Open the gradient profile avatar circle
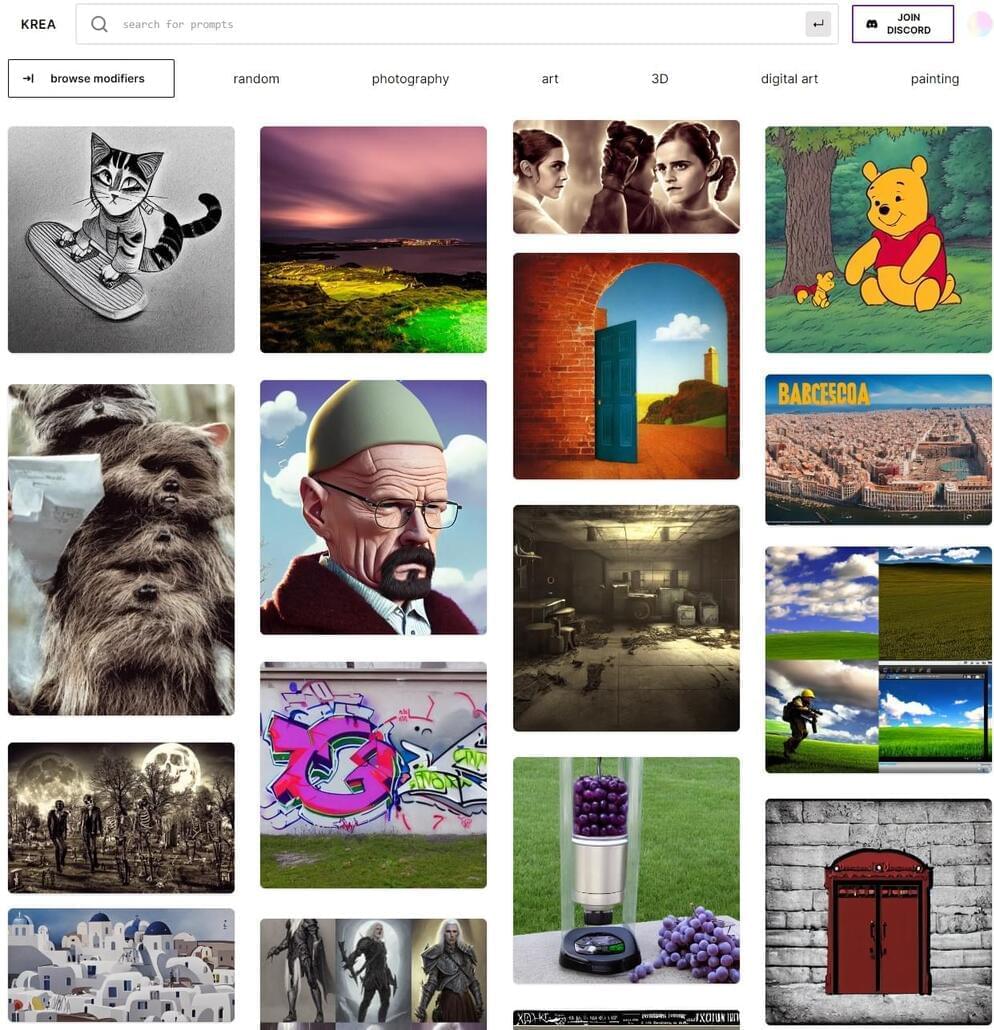The width and height of the screenshot is (994, 1030). 980,24
